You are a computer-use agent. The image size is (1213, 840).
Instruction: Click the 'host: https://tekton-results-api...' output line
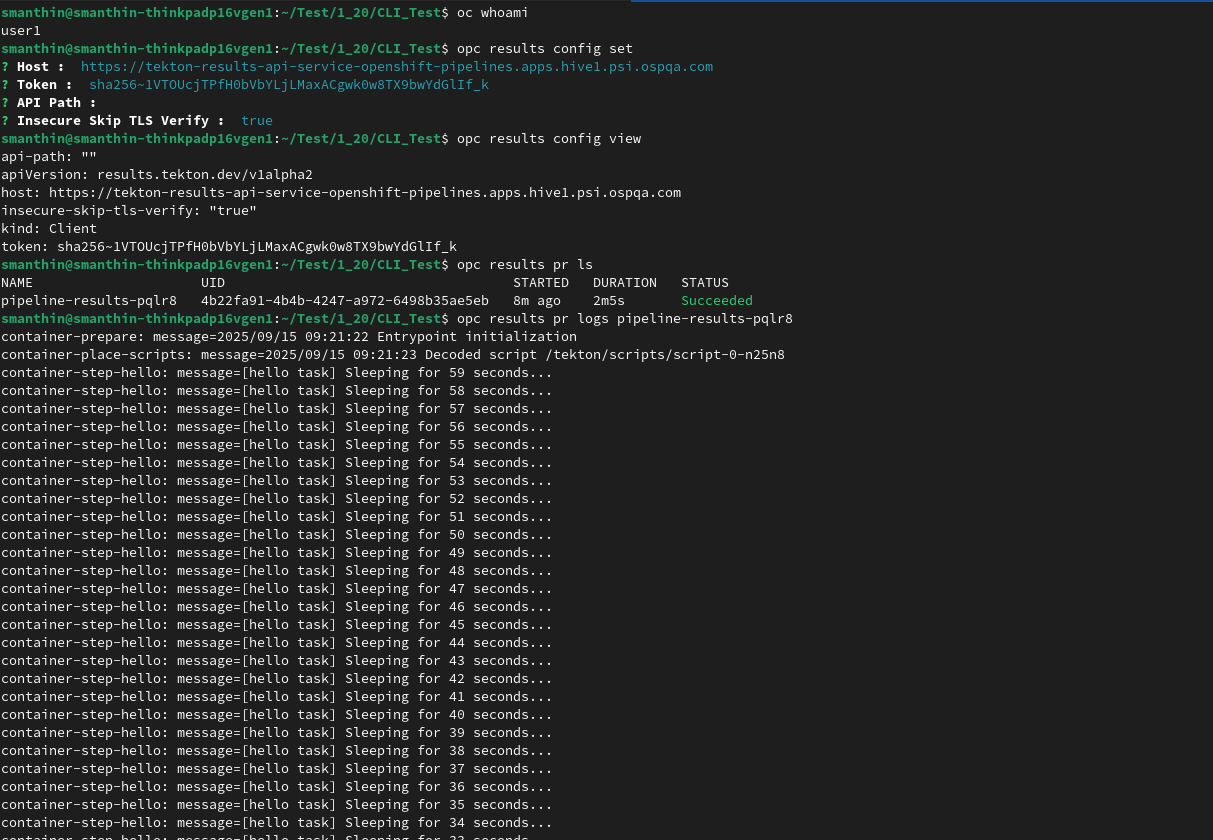pos(341,193)
